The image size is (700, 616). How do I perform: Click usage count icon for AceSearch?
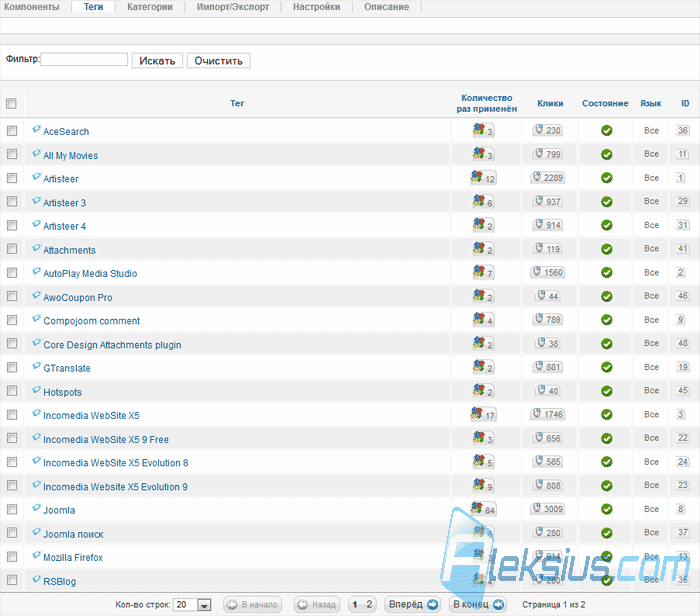click(483, 130)
